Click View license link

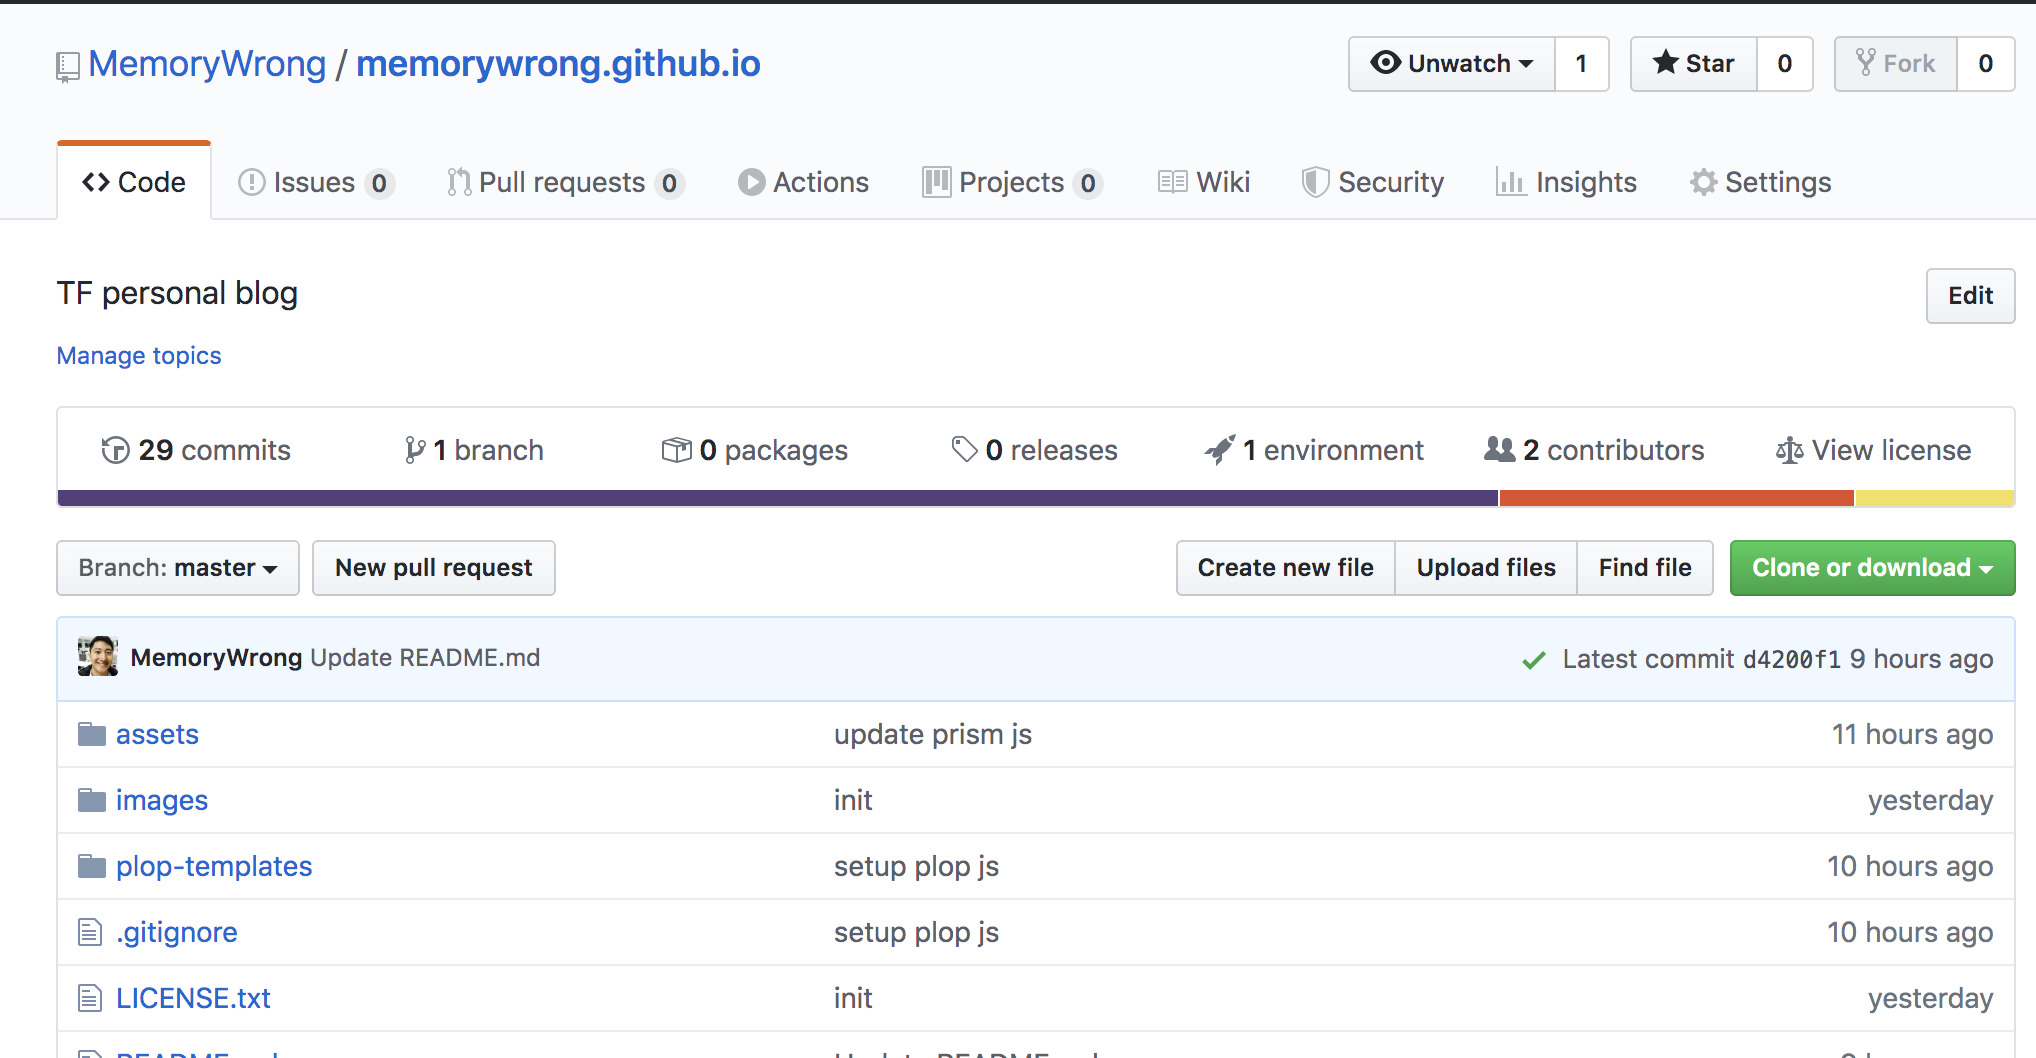tap(1873, 450)
